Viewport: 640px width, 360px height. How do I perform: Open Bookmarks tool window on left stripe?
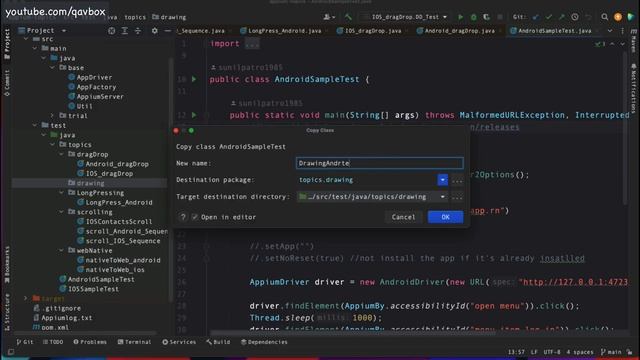click(x=7, y=264)
